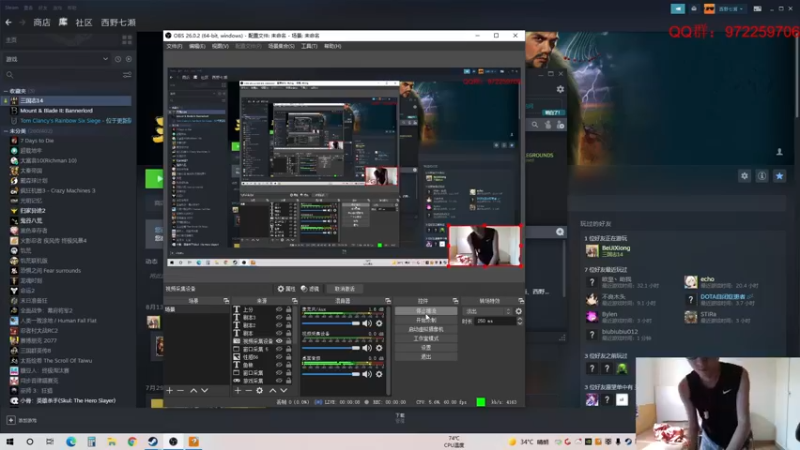
Task: Open Steam from the Windows taskbar
Action: click(x=153, y=441)
